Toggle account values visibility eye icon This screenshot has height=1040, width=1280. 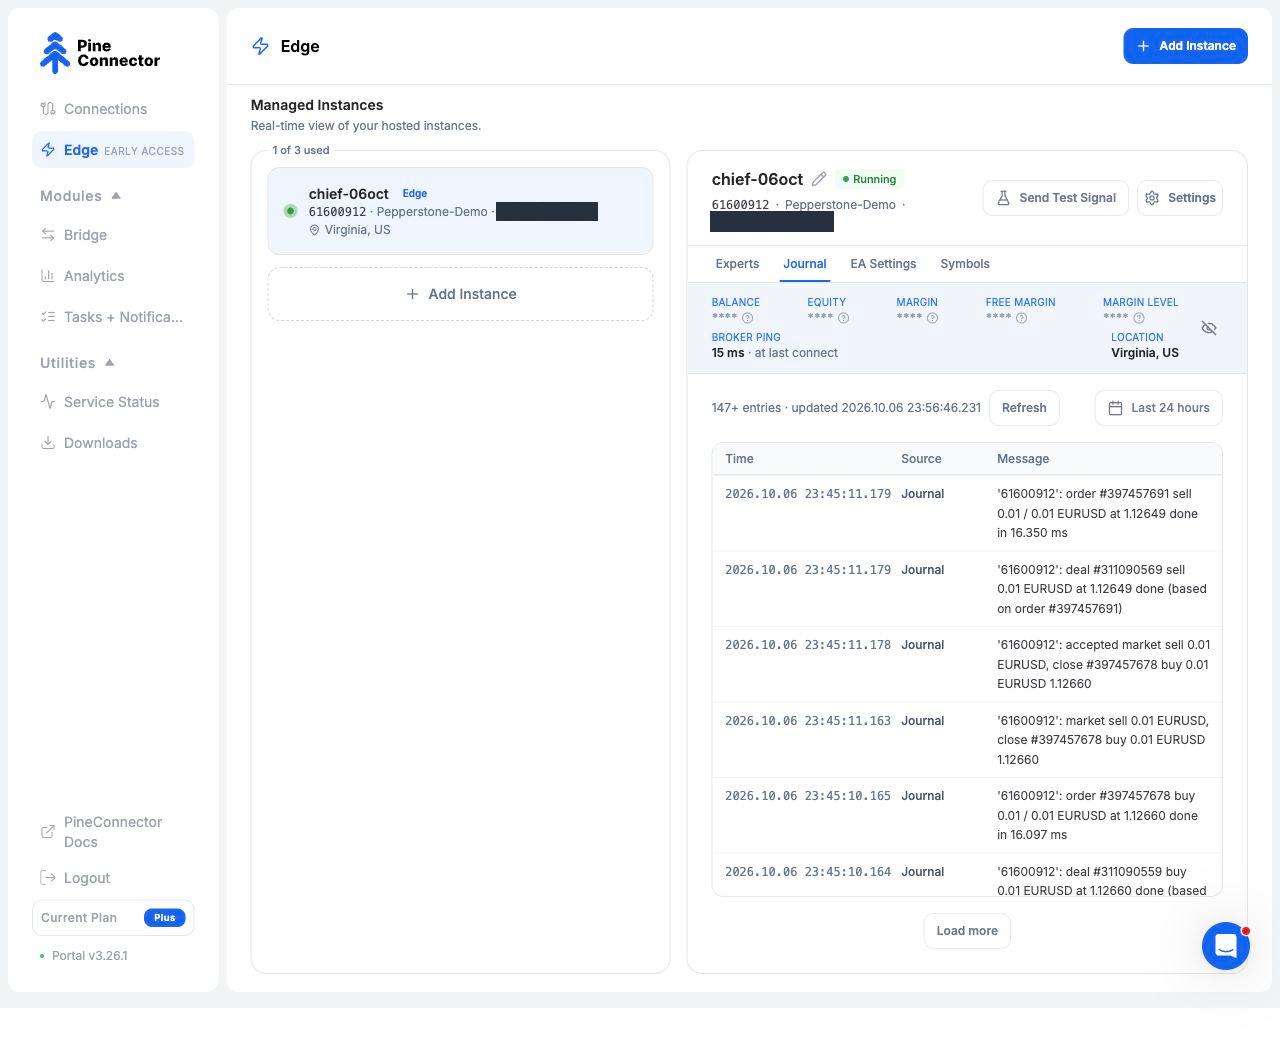[1209, 328]
